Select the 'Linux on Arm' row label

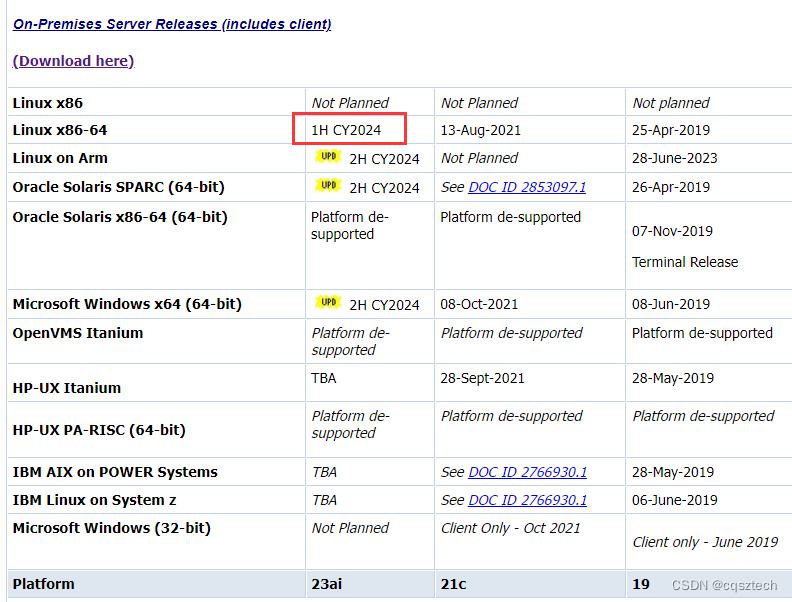[x=60, y=158]
